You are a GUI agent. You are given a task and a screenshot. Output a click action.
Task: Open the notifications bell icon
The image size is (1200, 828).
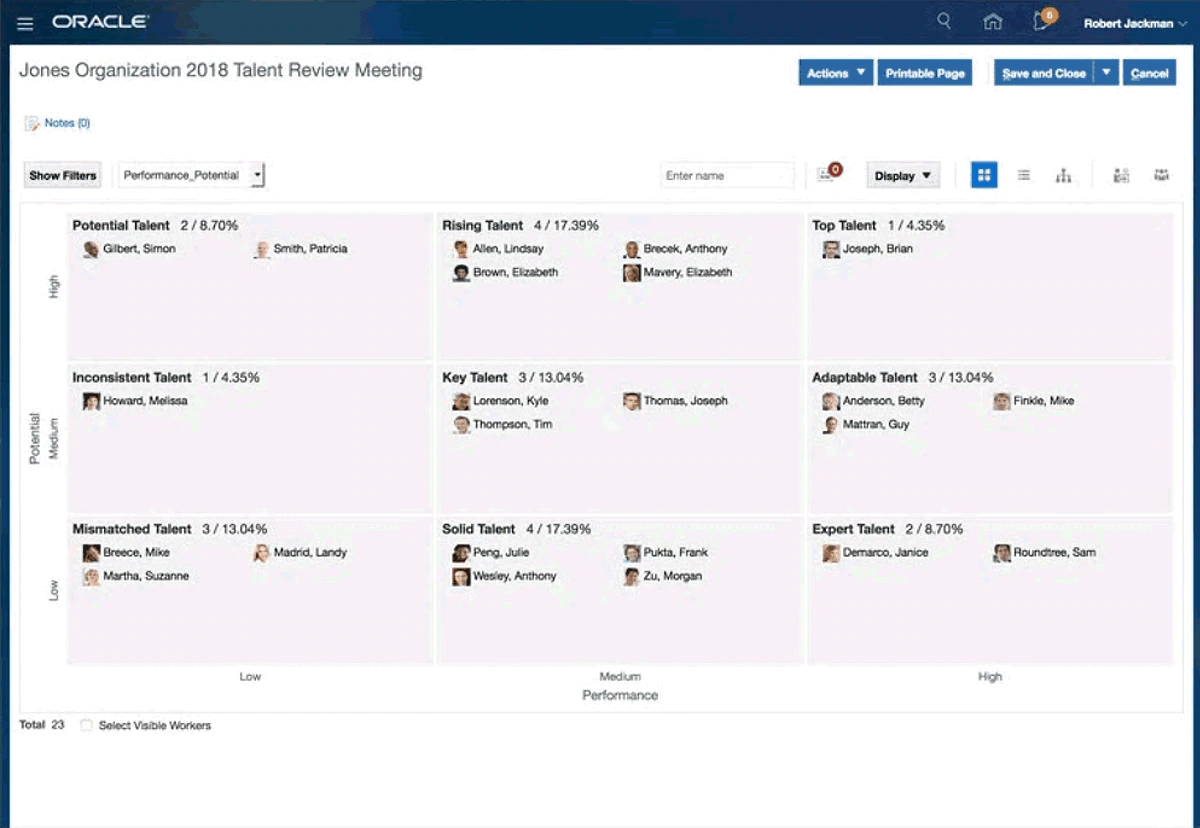click(x=1042, y=22)
